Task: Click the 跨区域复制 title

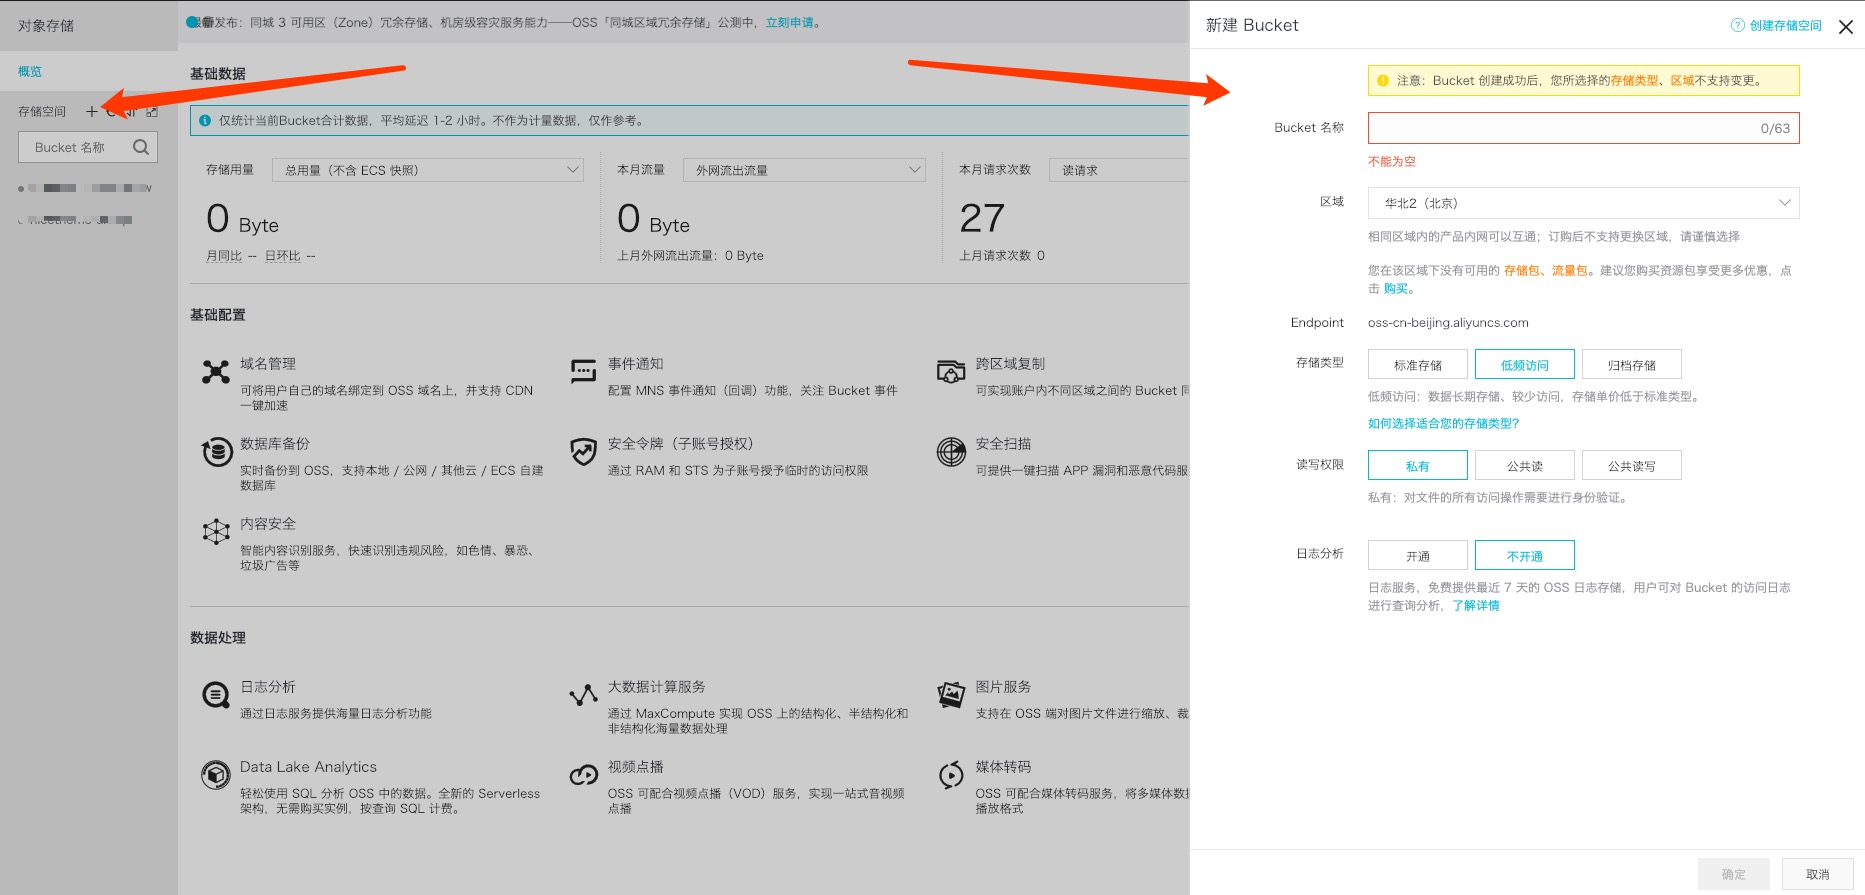Action: [x=1010, y=364]
